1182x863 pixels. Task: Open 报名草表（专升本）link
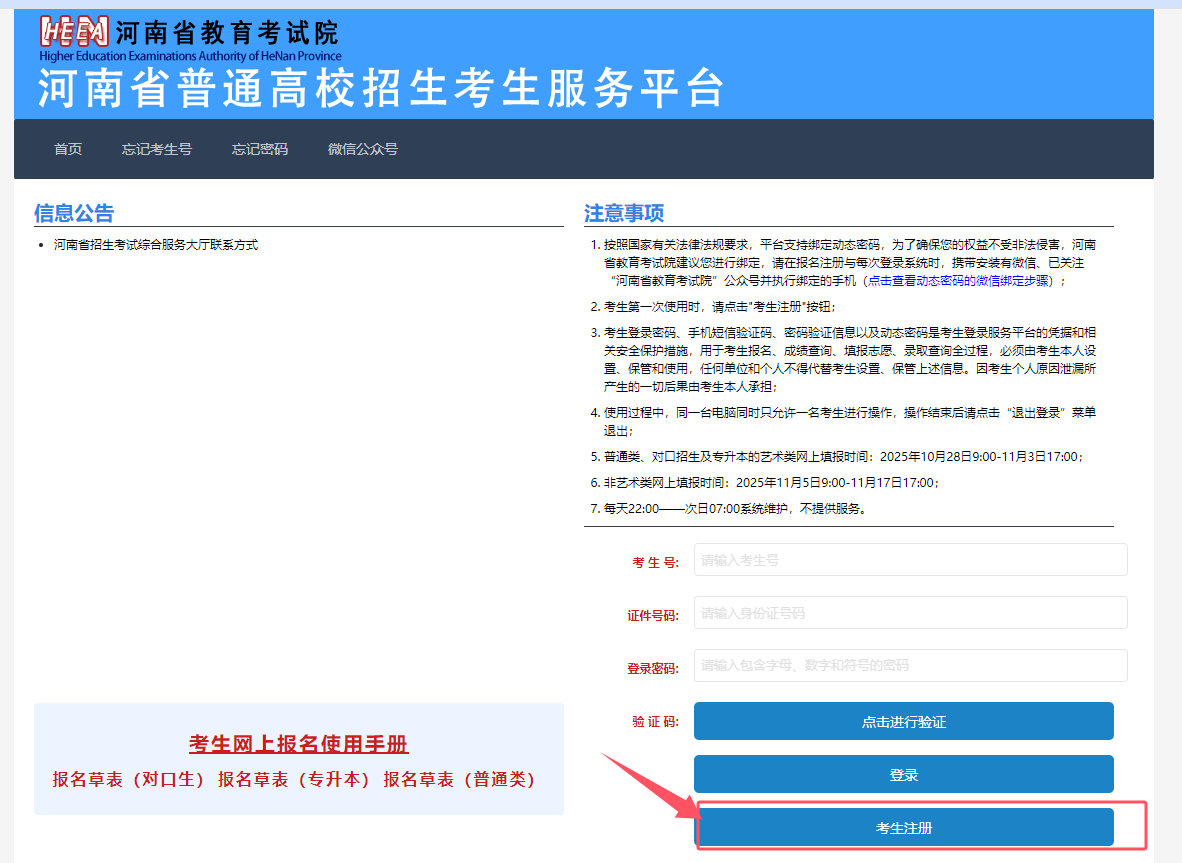point(294,779)
